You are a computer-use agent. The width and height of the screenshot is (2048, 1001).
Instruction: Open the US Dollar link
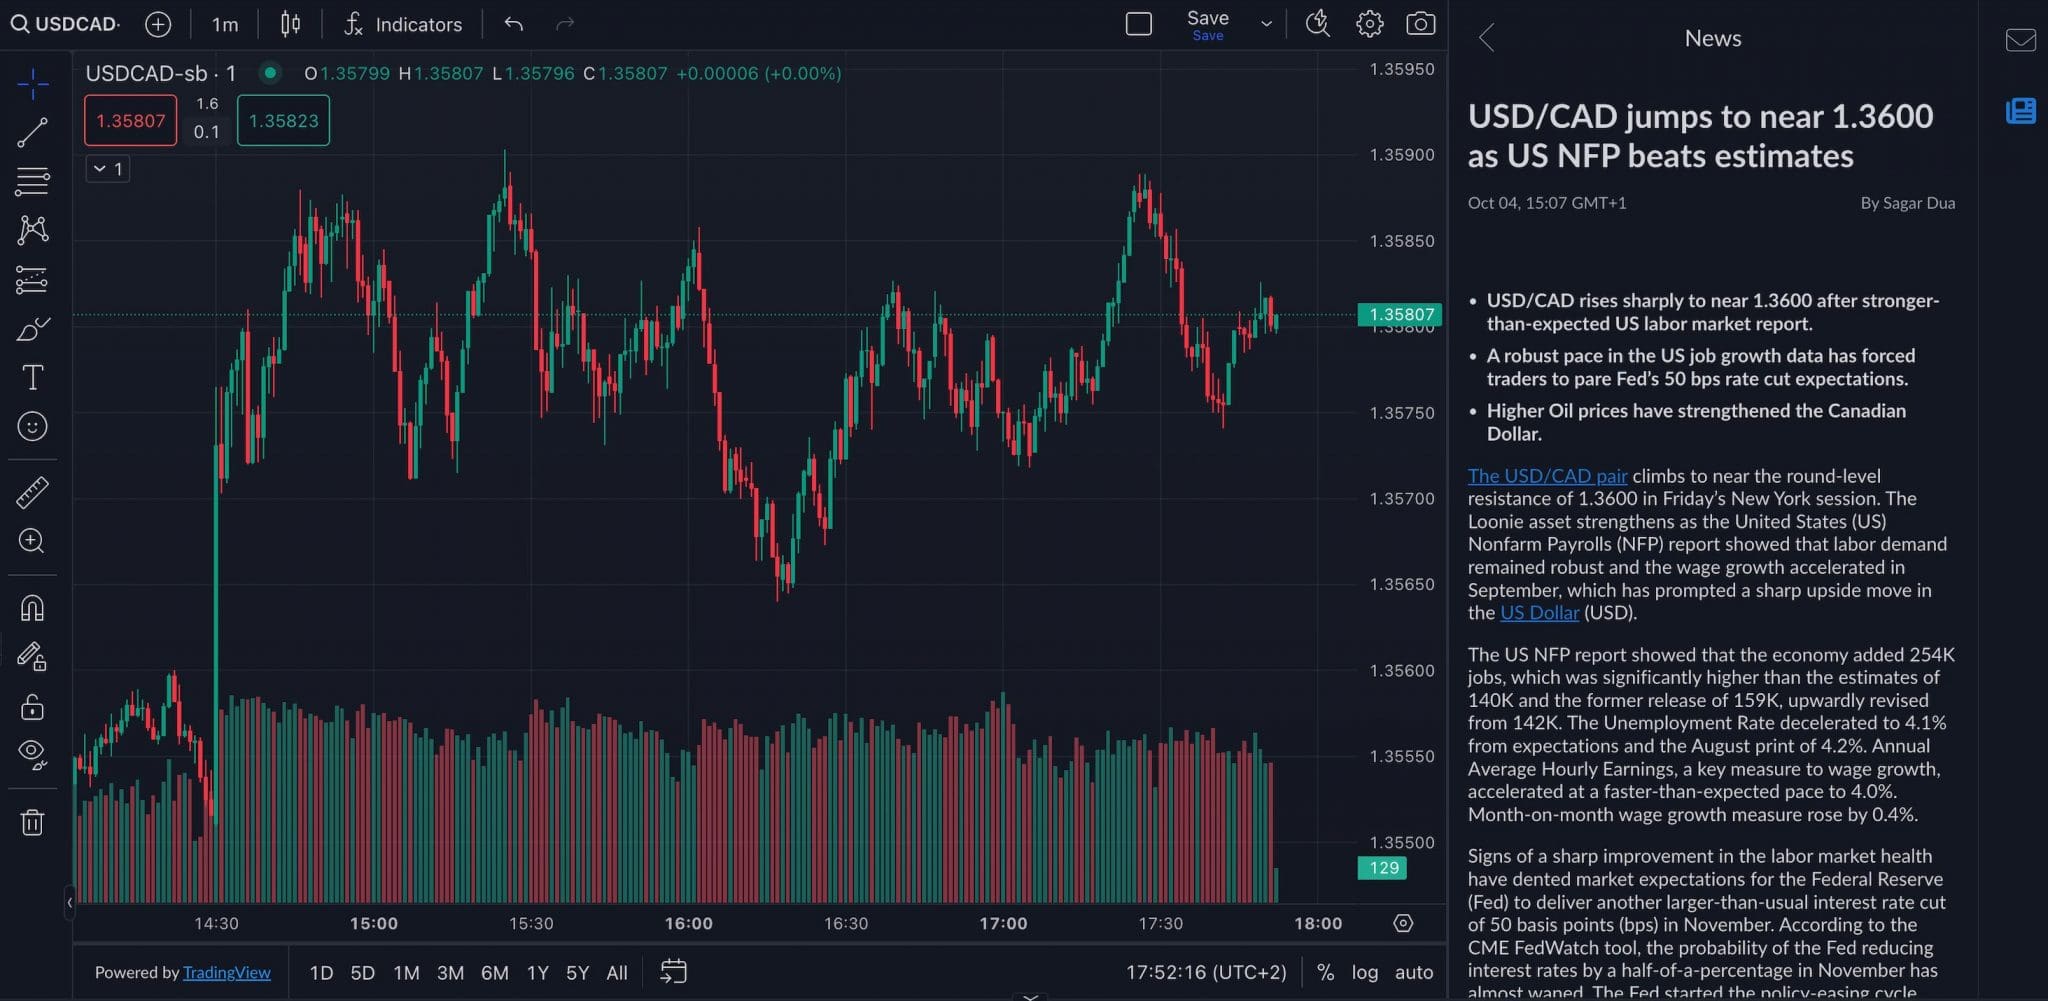click(1539, 613)
